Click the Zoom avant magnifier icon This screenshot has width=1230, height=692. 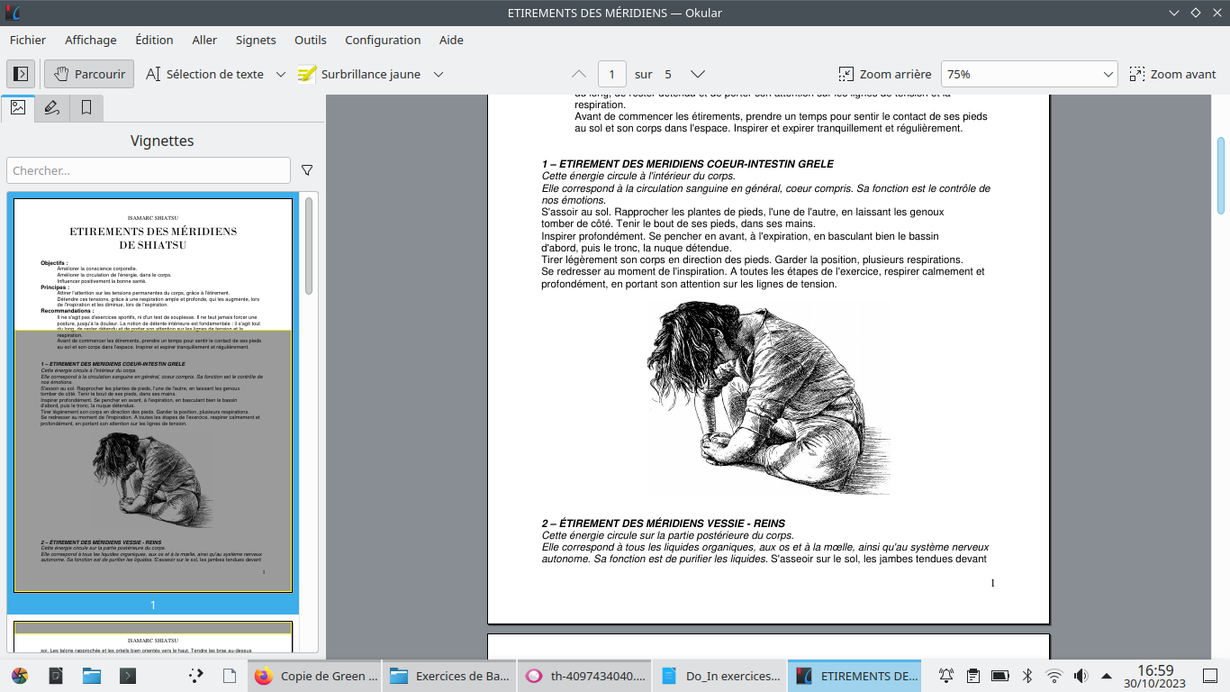(x=1137, y=74)
